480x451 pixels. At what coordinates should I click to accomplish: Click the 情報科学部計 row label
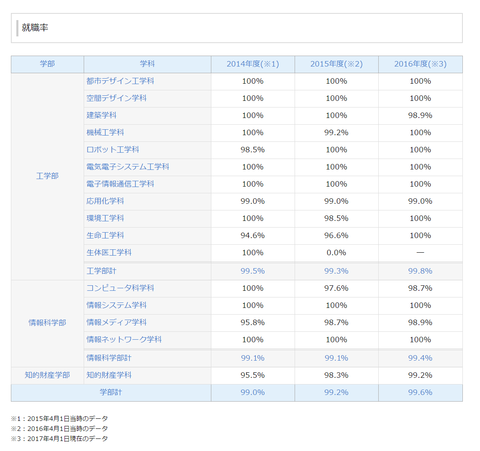coord(109,358)
